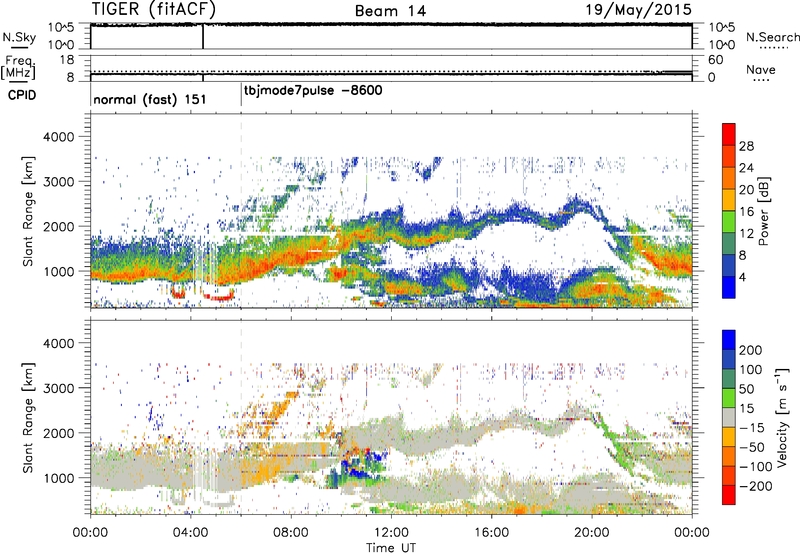Click the 'normal (fast) 151' mode text
This screenshot has height=554, width=800.
click(150, 99)
